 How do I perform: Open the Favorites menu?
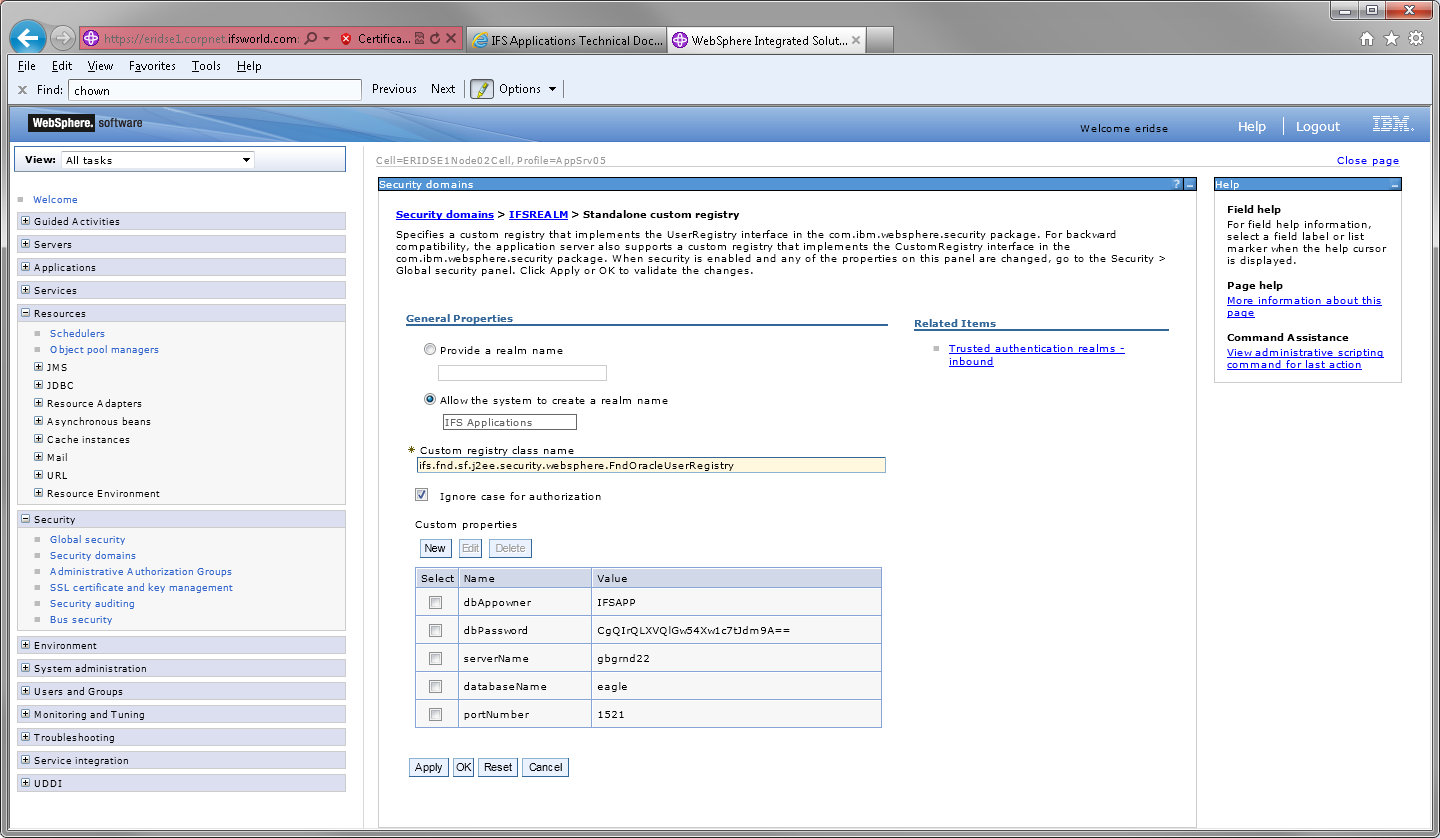point(152,66)
